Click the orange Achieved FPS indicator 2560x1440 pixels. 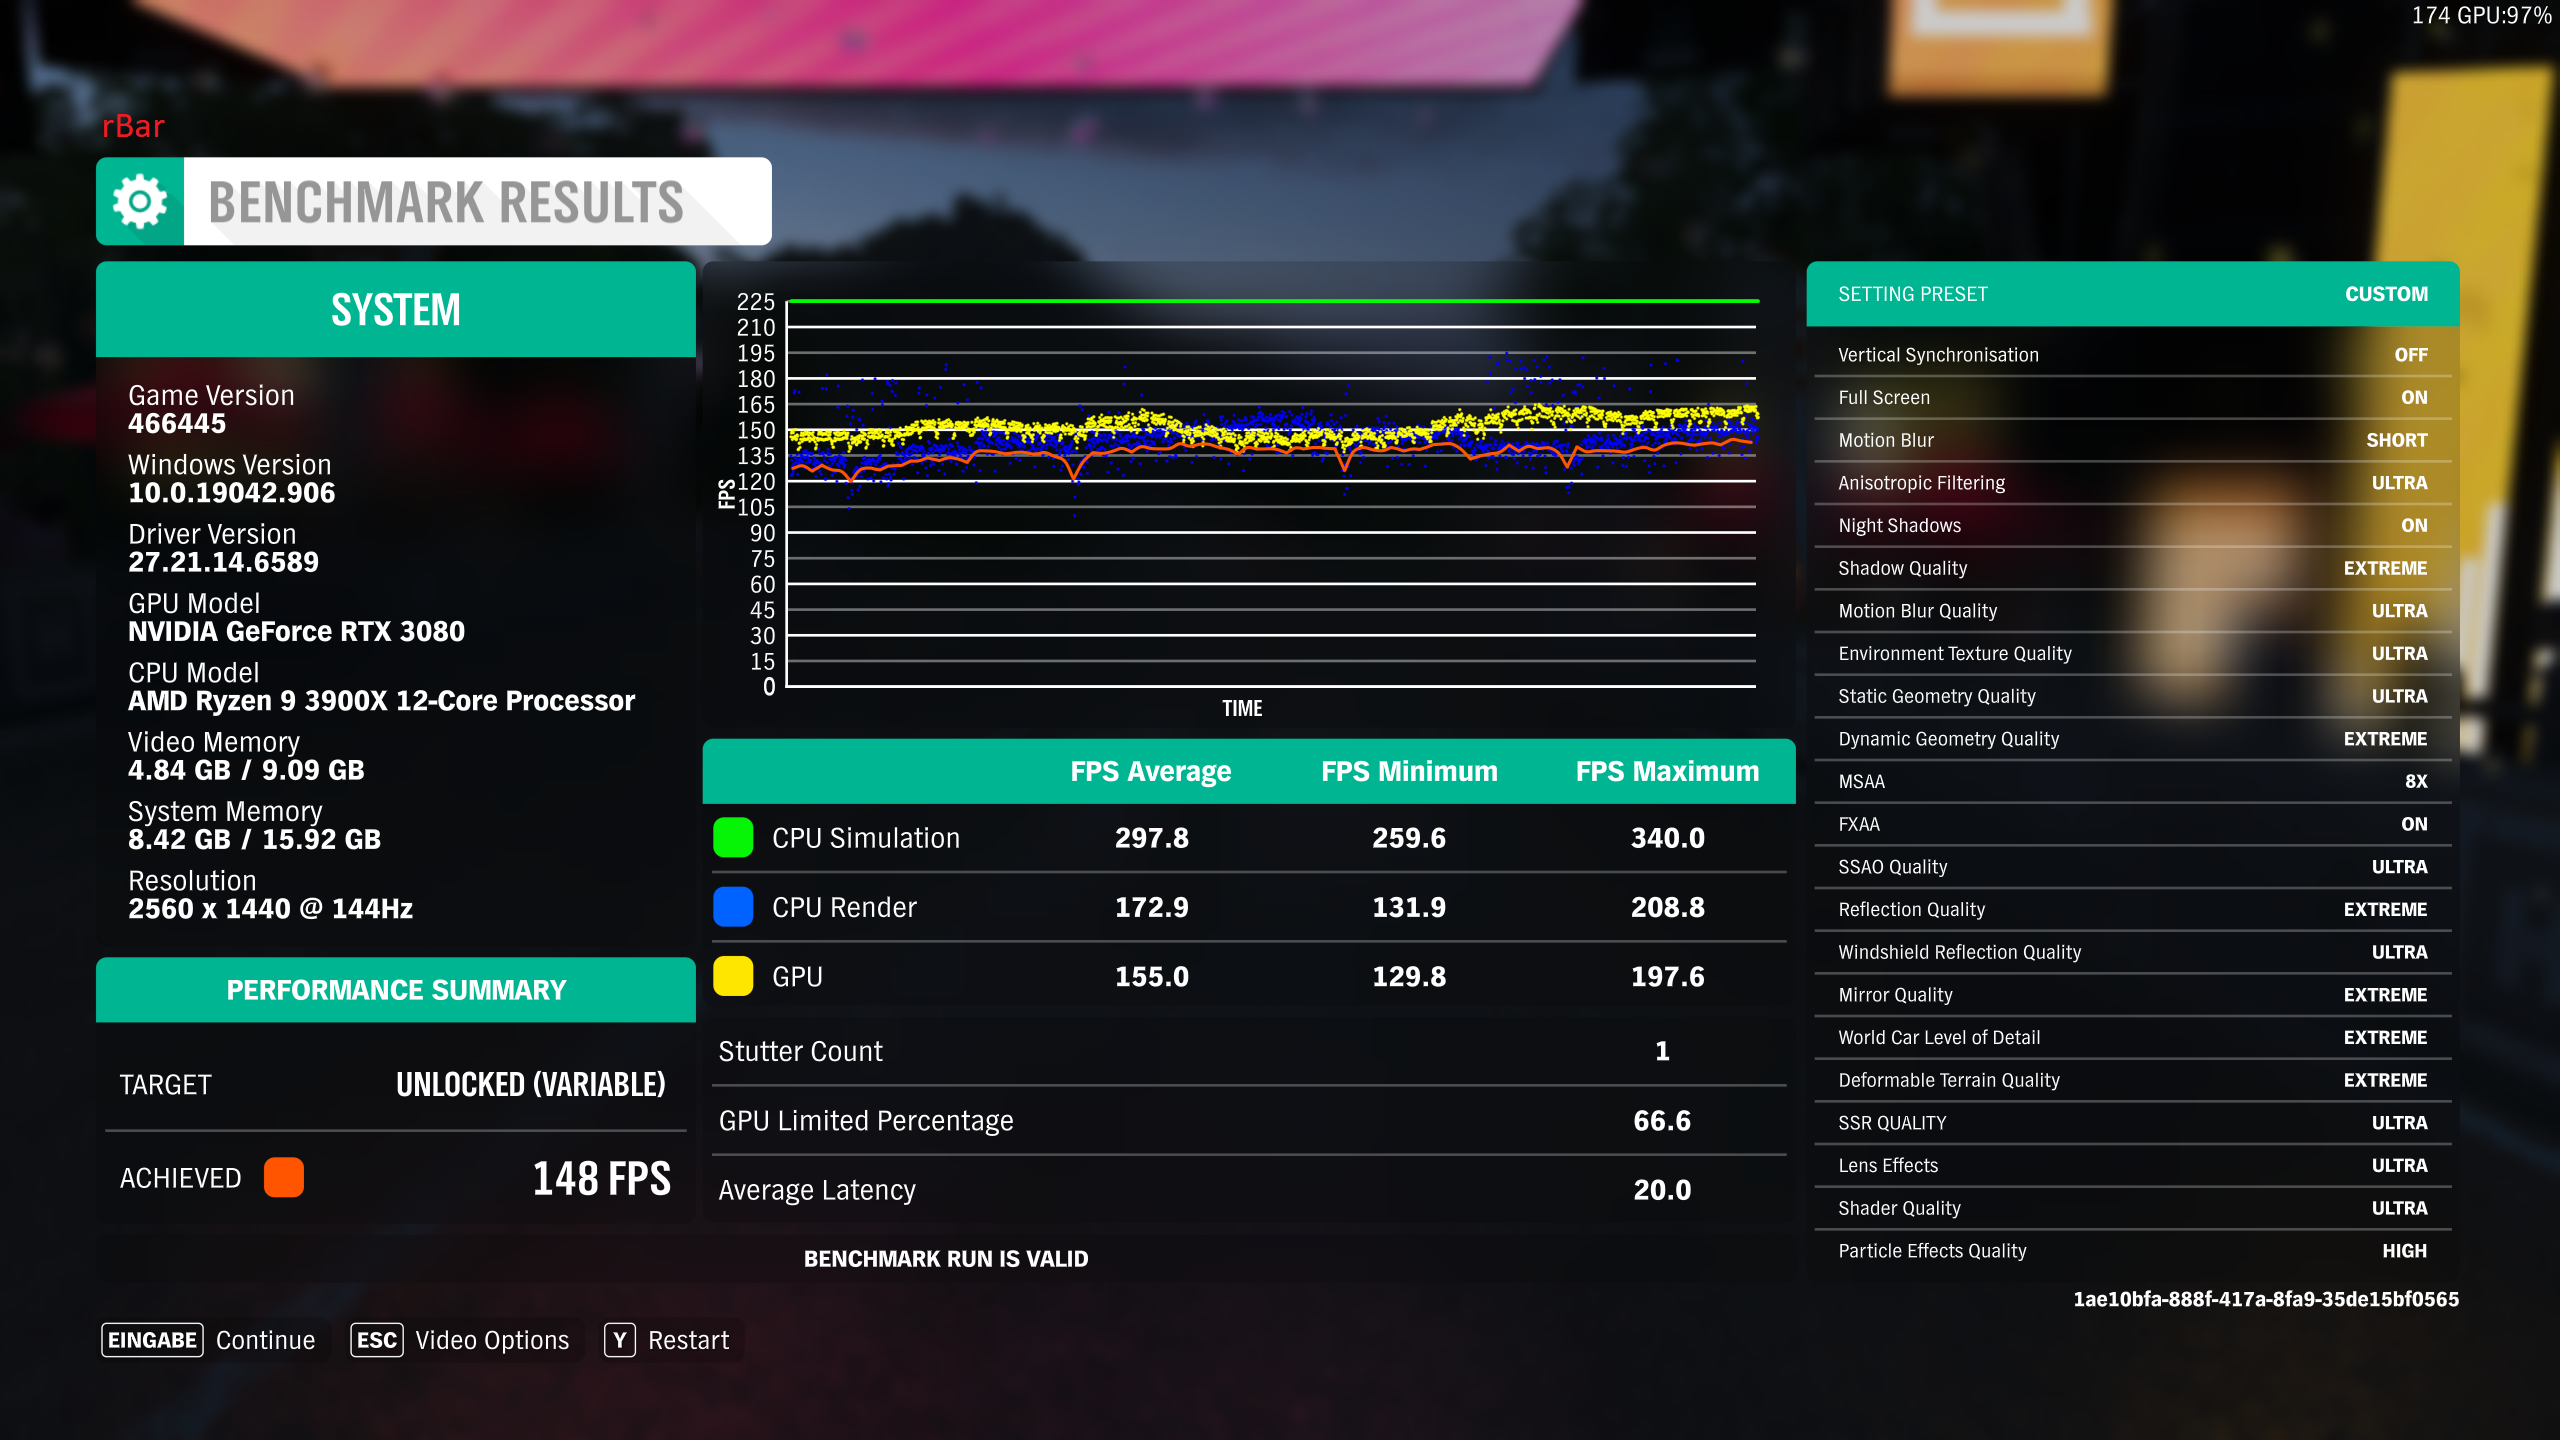point(284,1178)
